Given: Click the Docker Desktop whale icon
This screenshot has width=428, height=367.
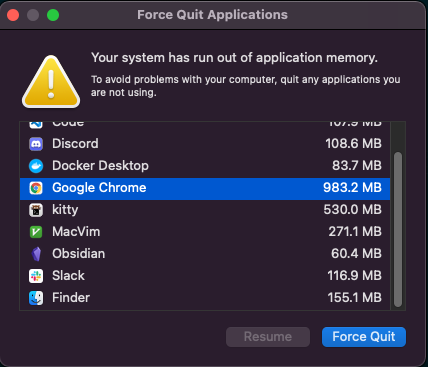Looking at the screenshot, I should 36,166.
